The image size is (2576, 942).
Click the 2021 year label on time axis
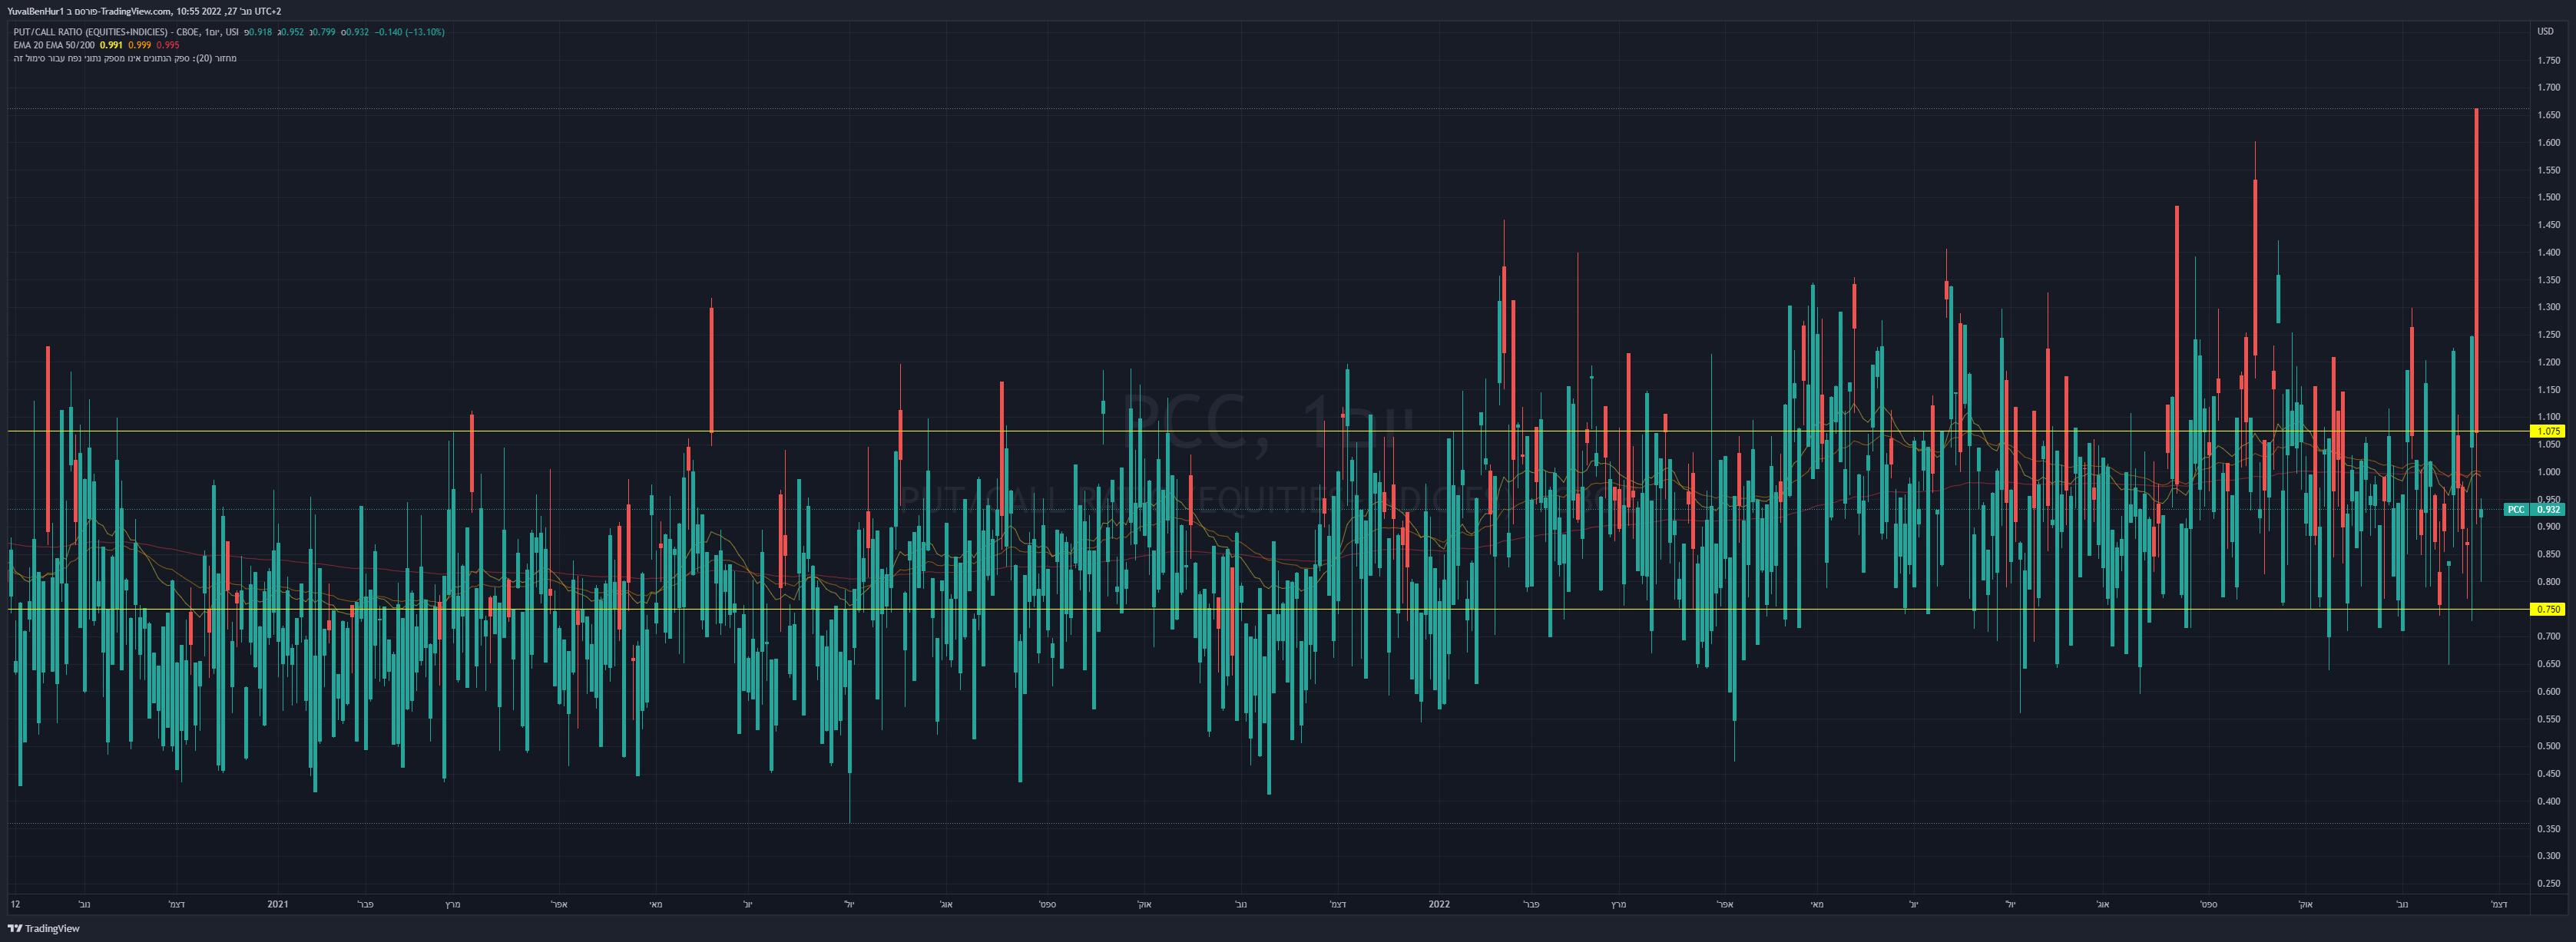click(278, 904)
